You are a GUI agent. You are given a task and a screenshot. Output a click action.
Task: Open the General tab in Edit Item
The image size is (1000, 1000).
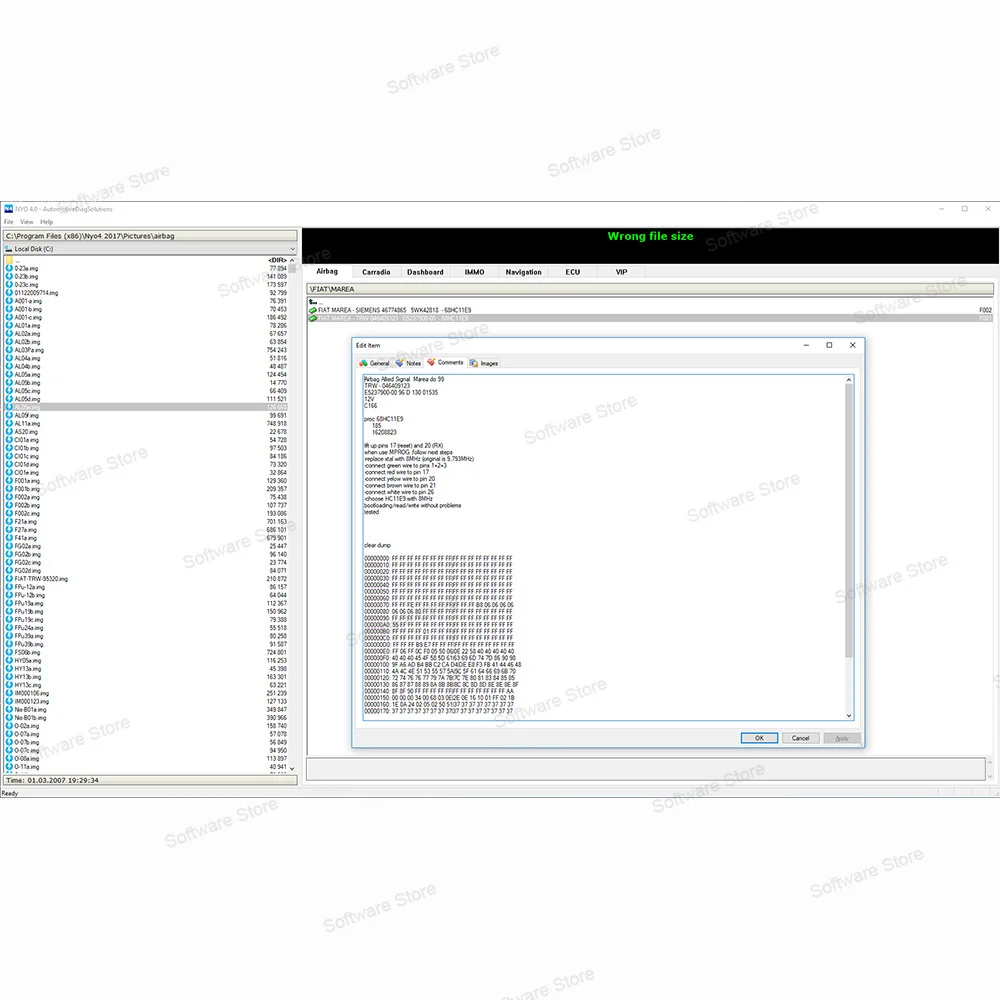[x=374, y=363]
